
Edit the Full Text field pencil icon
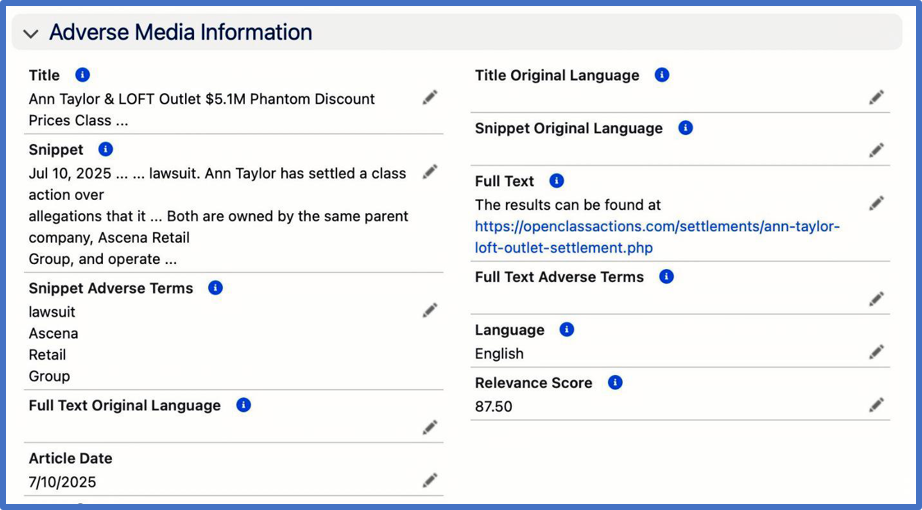(876, 204)
